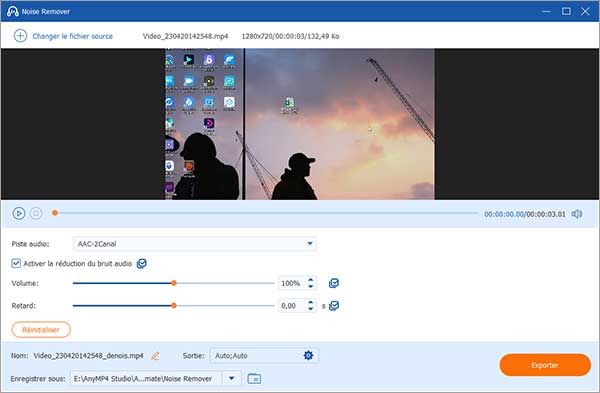Click the 'Enregistrer sous' path field

tap(146, 378)
